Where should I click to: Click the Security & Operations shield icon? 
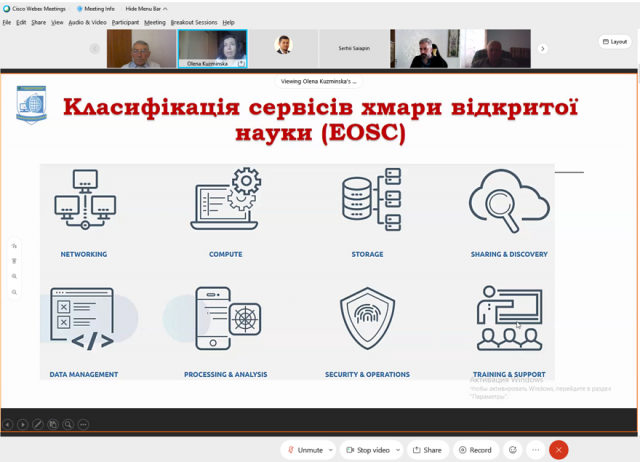[367, 318]
